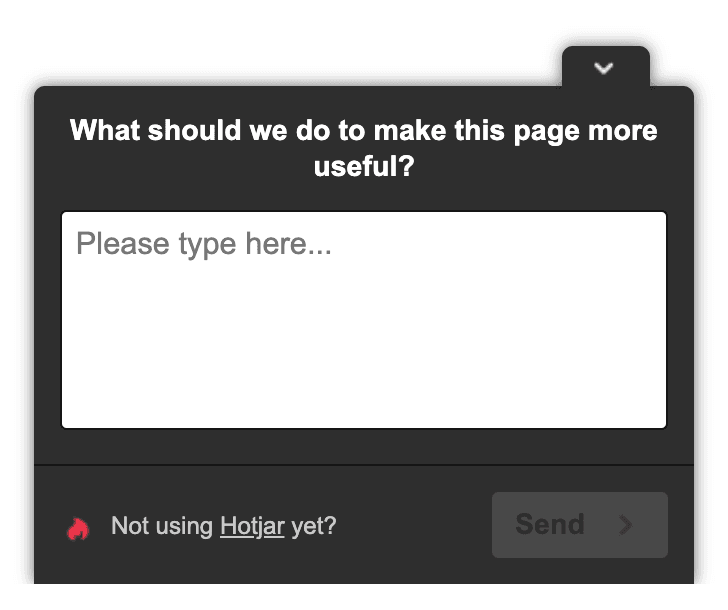Click the red Hotjar flame logo
The image size is (728, 610).
click(78, 528)
